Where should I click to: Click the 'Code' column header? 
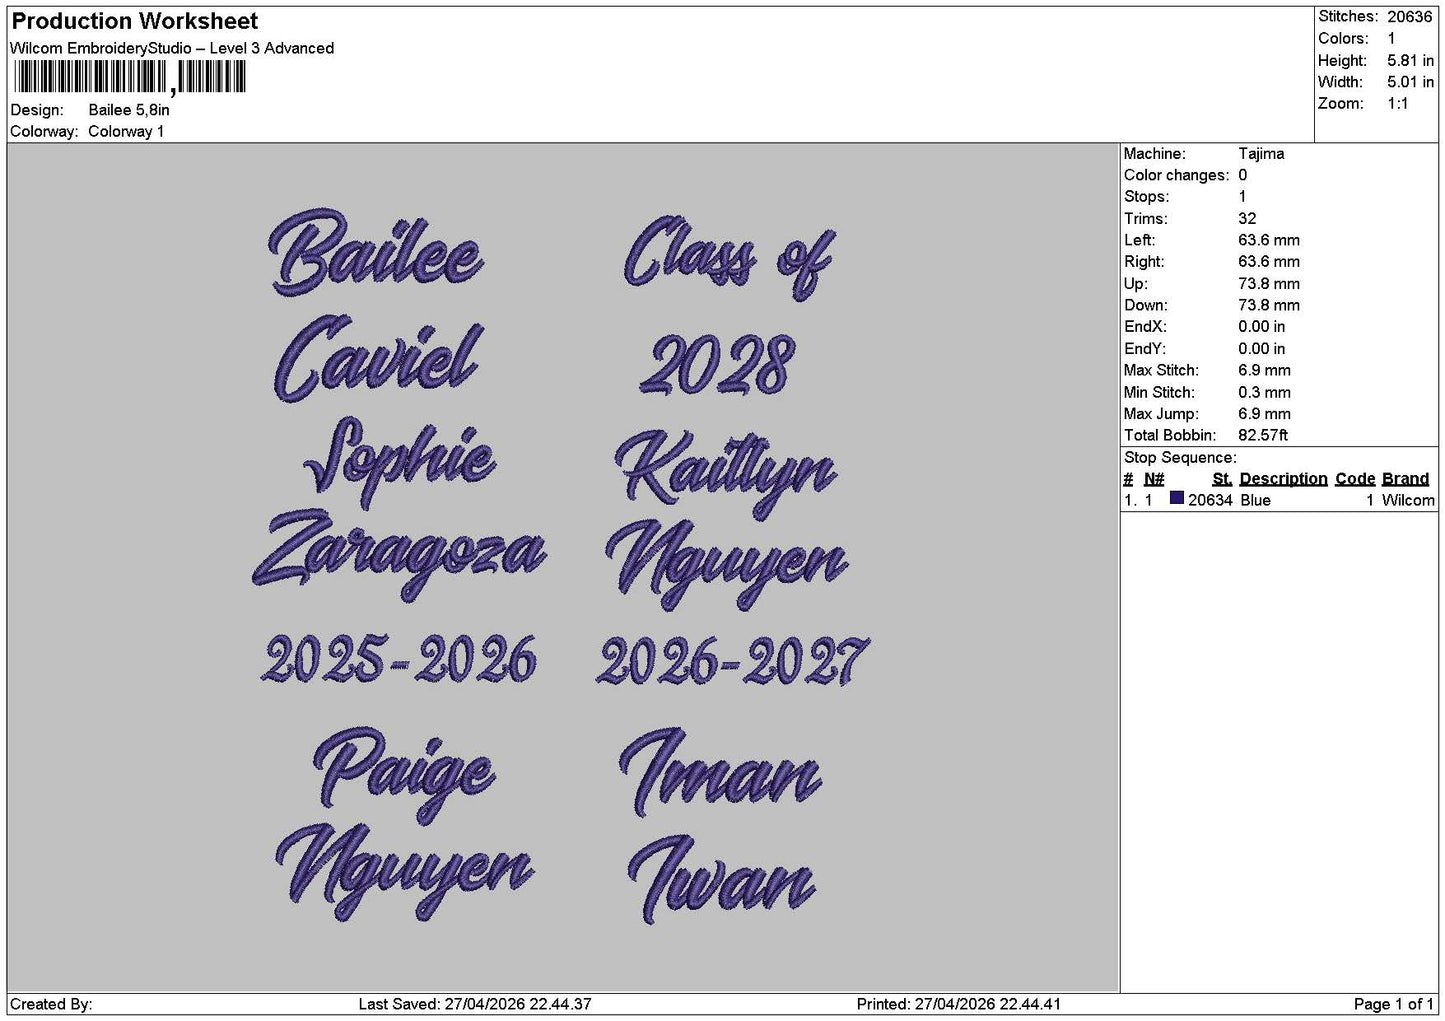point(1355,479)
